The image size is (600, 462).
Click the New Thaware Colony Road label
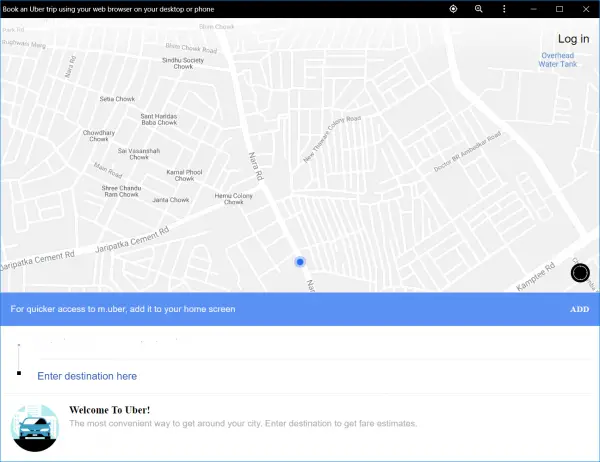click(x=332, y=139)
